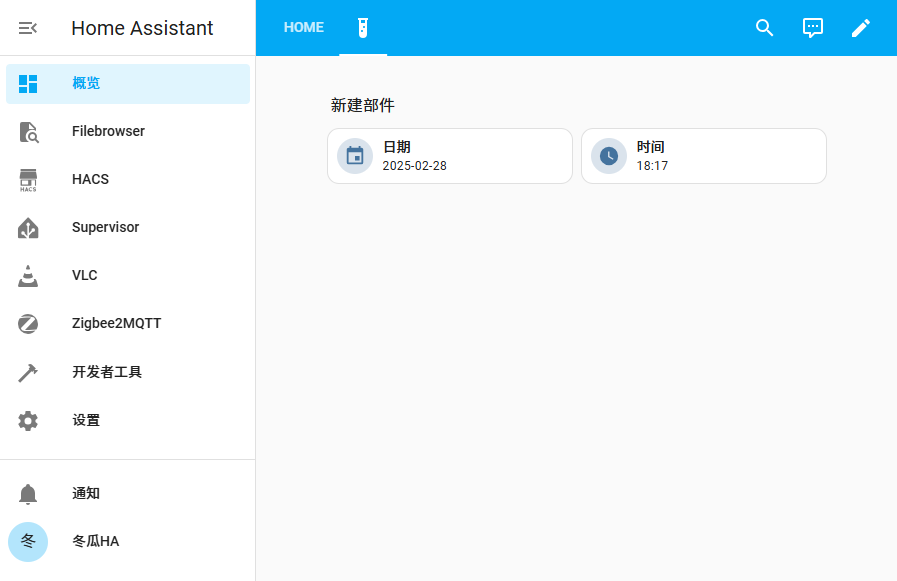
Task: Switch to the HOME tab
Action: pyautogui.click(x=304, y=27)
